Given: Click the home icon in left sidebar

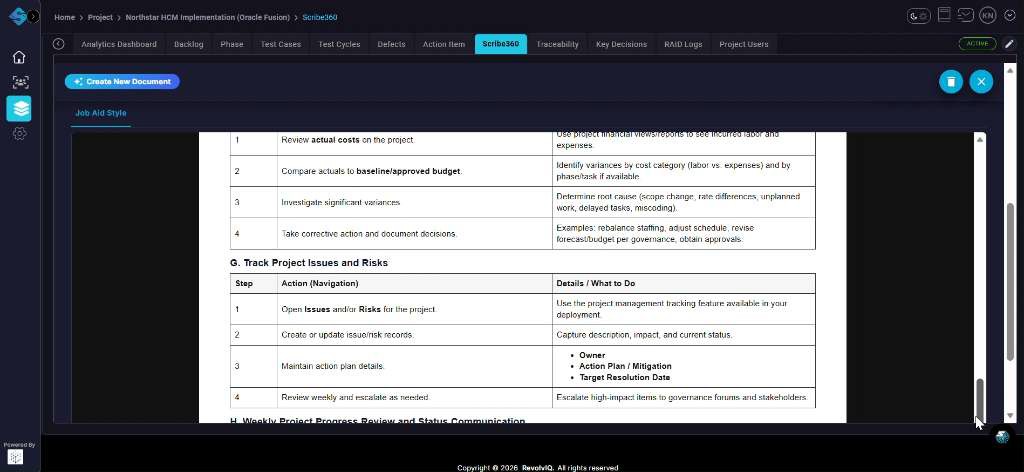Looking at the screenshot, I should pos(19,57).
